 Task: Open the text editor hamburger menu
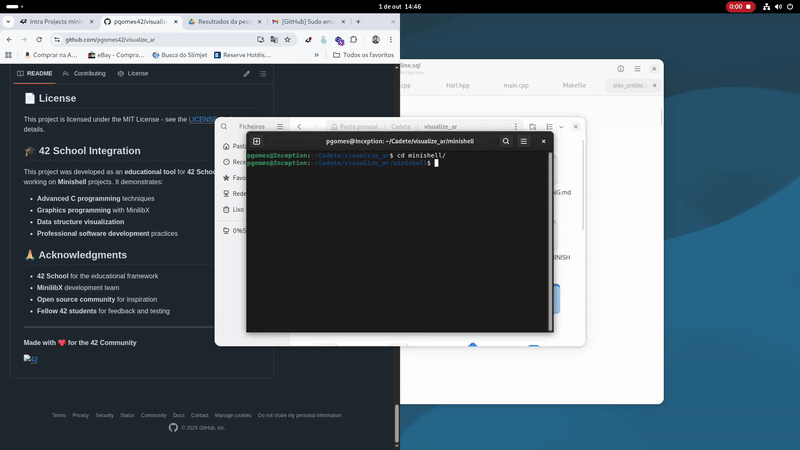(x=637, y=68)
